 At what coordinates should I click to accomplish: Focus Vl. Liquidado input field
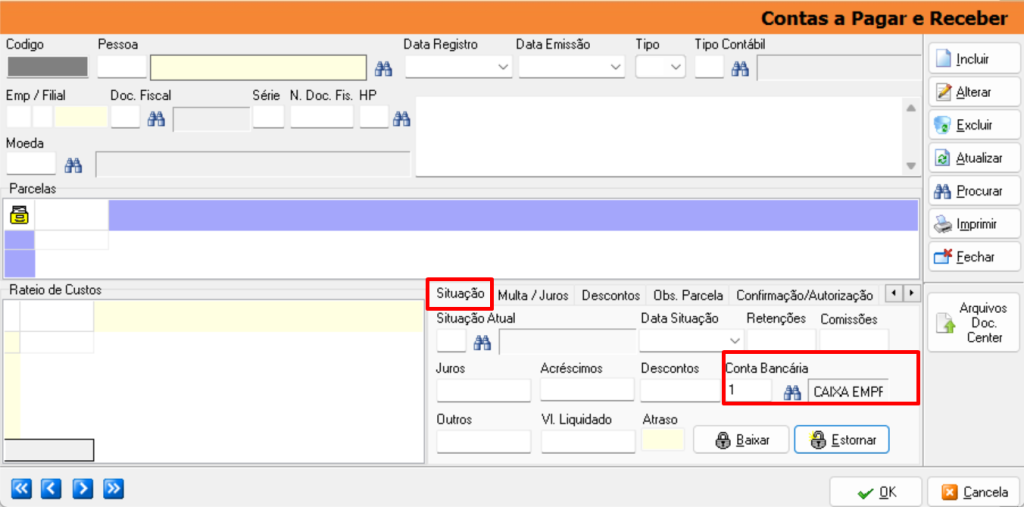(x=588, y=442)
